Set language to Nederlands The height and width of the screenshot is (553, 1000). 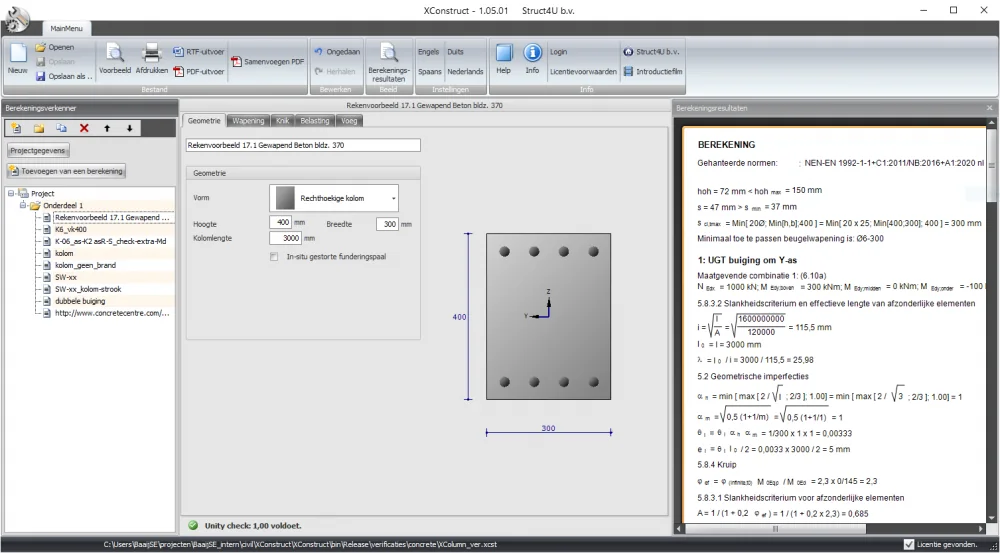tap(465, 71)
